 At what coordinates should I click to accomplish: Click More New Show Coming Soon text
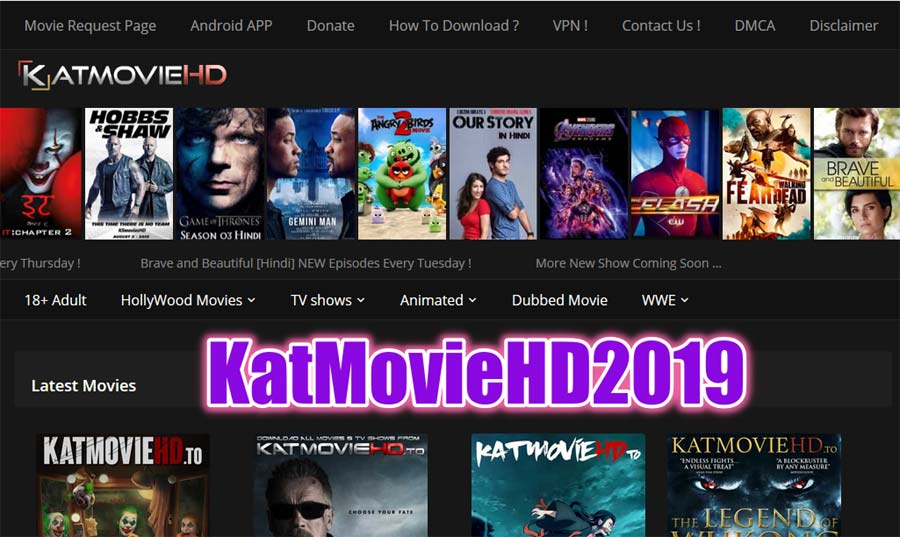[629, 263]
